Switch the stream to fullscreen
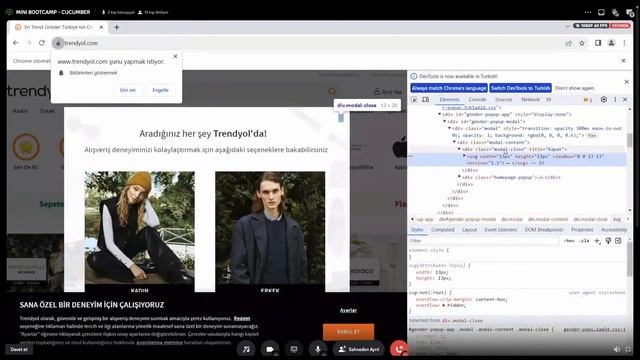Image resolution: width=640 pixels, height=360 pixels. [628, 349]
